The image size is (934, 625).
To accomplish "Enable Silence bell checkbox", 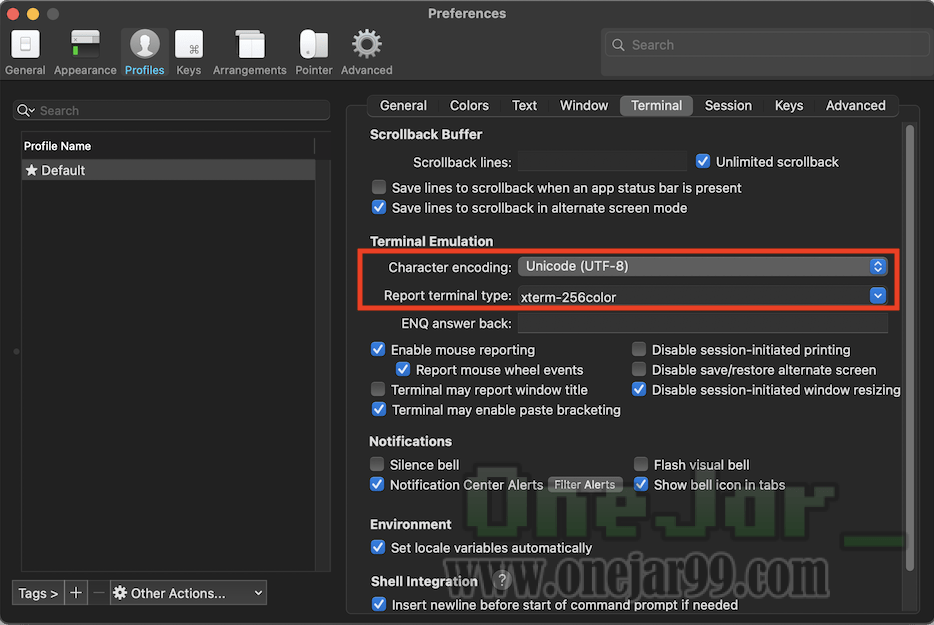I will coord(377,464).
